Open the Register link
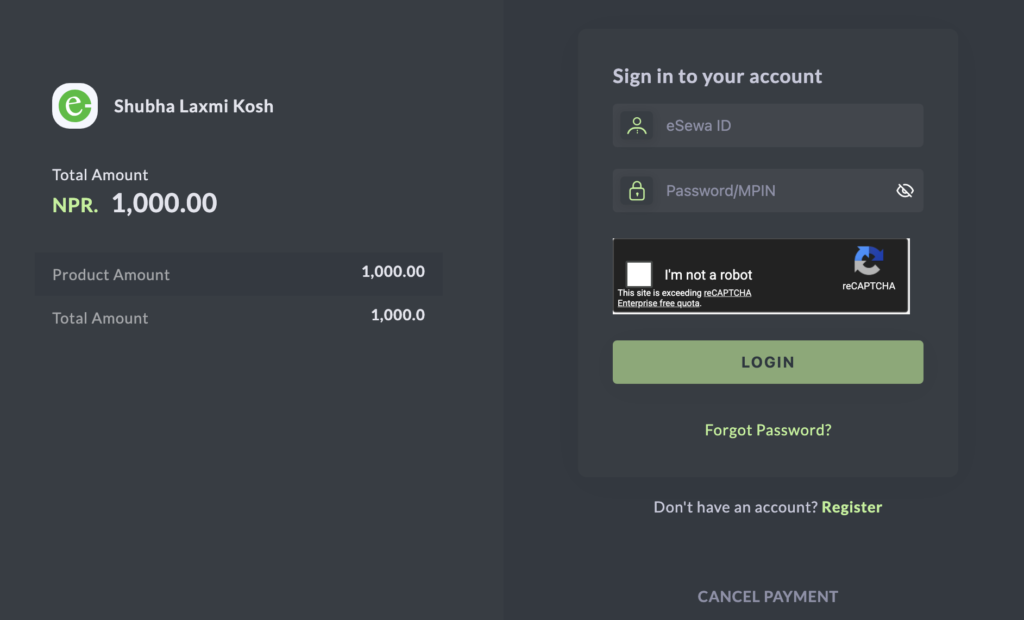The width and height of the screenshot is (1024, 620). click(852, 507)
